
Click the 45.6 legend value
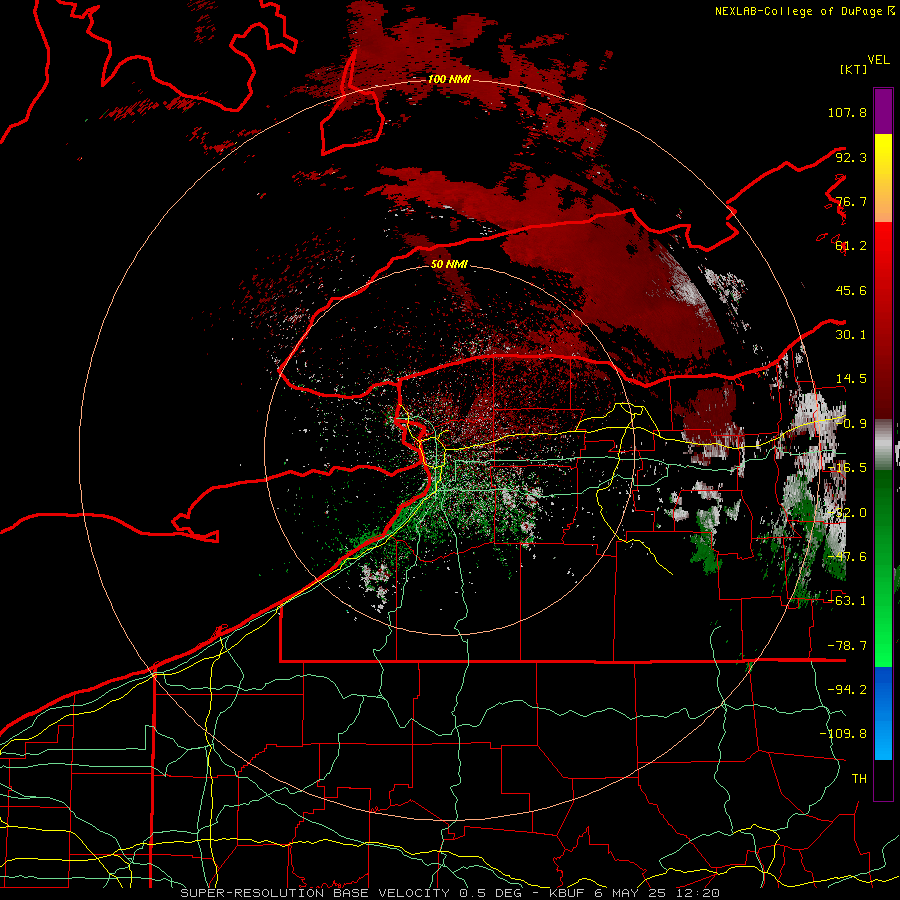851,290
